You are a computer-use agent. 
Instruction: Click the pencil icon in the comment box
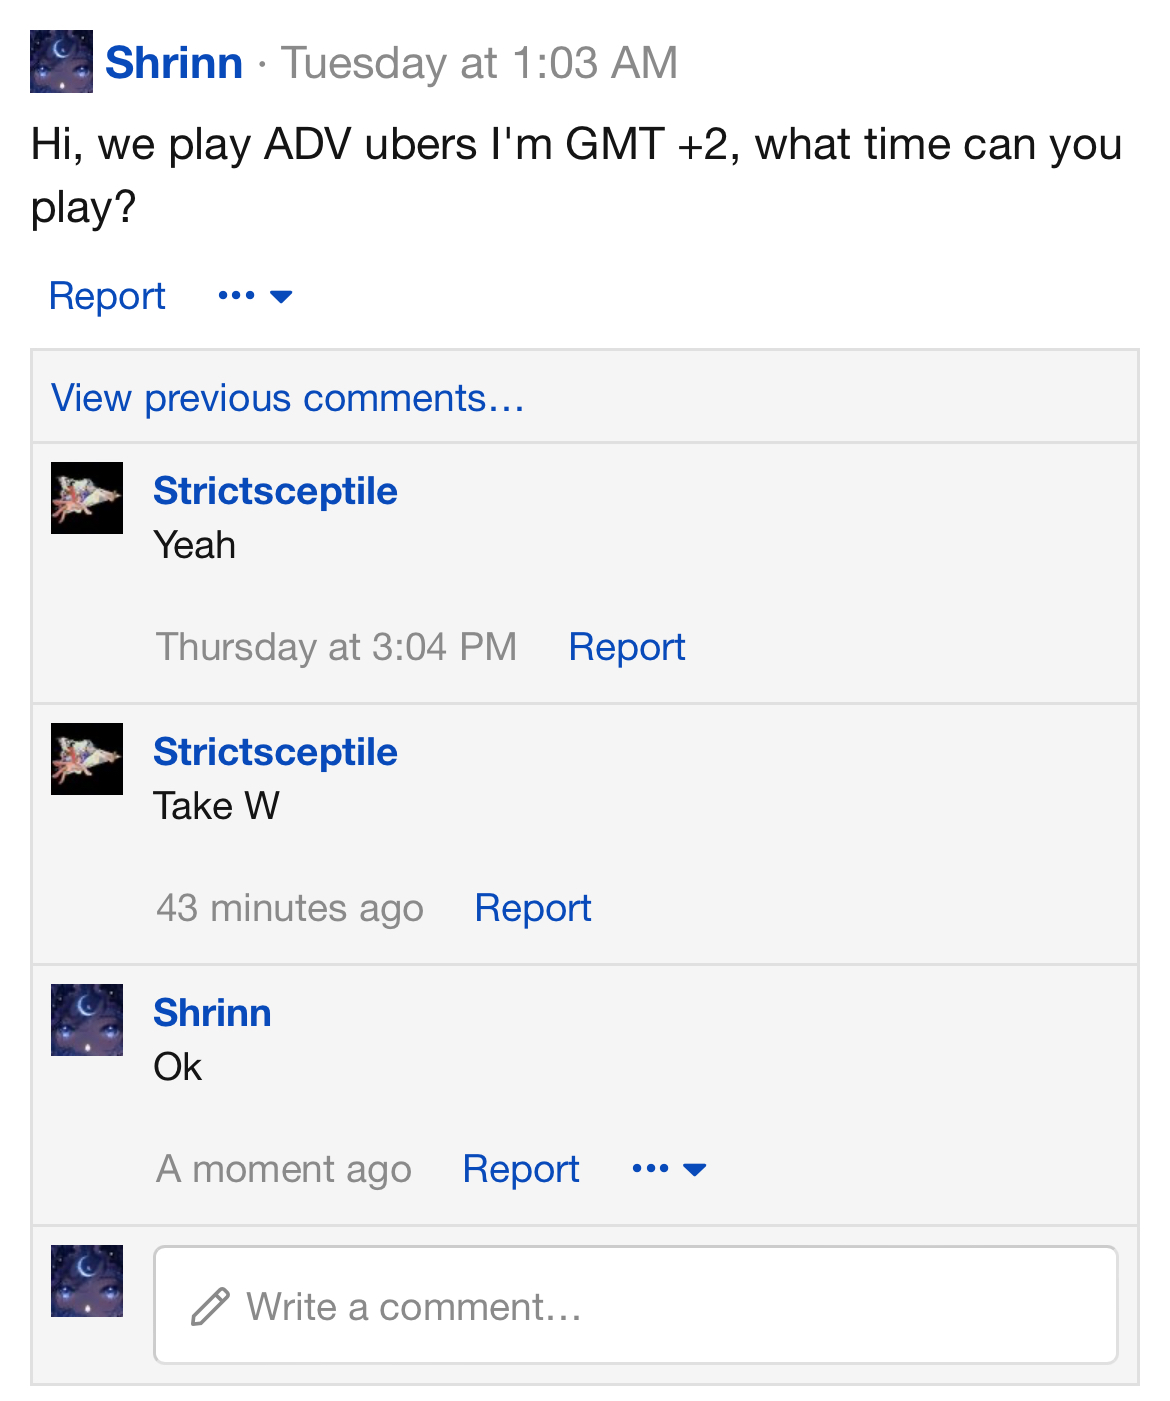point(210,1307)
